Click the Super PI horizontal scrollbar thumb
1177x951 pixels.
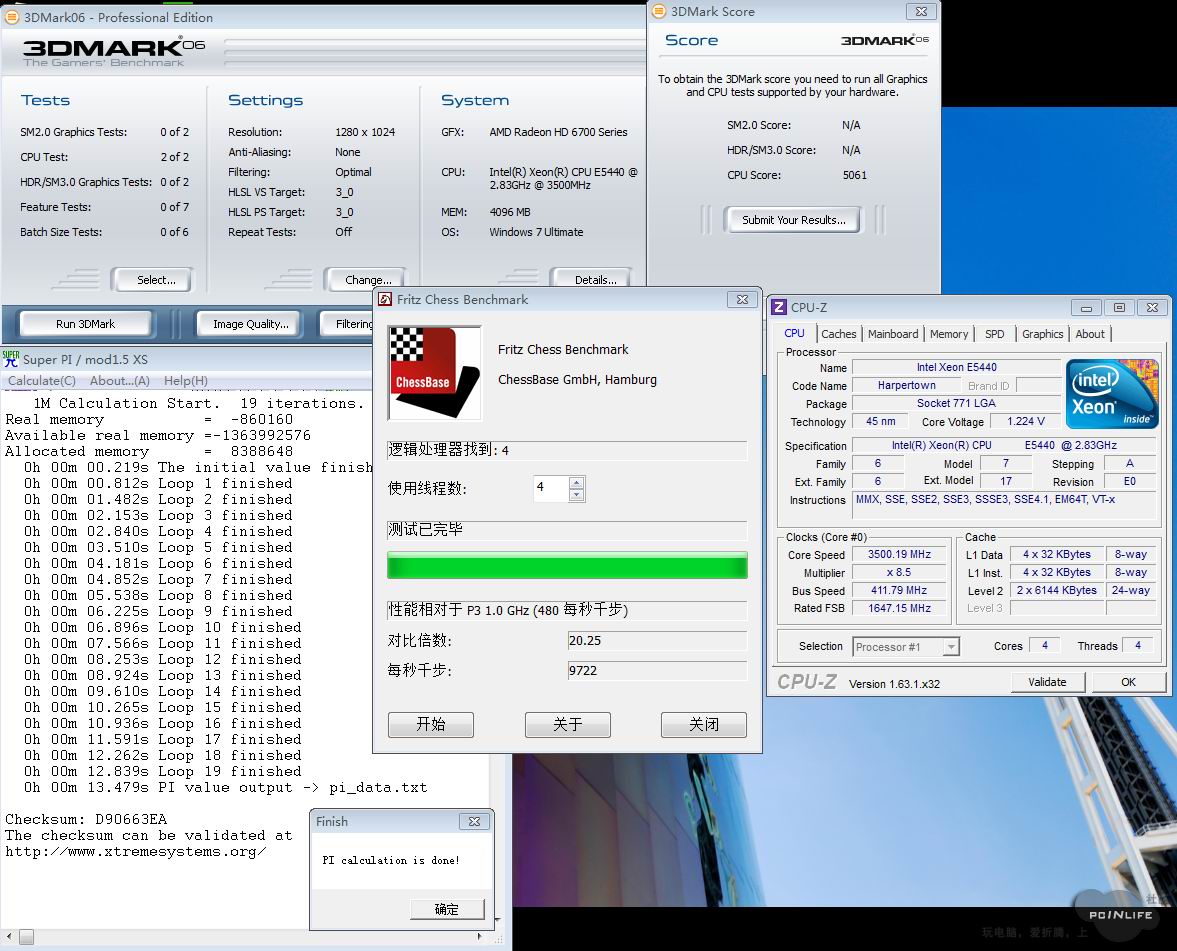click(x=26, y=937)
